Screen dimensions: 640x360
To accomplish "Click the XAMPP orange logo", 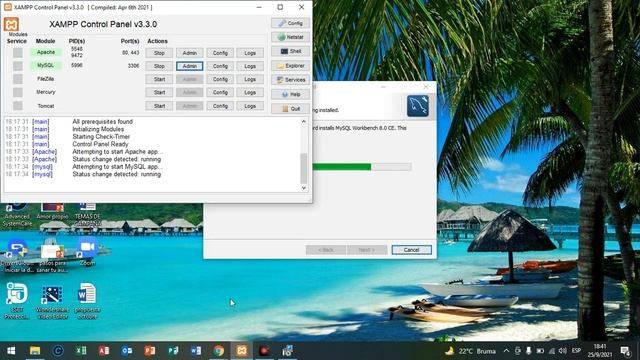I will [x=11, y=24].
